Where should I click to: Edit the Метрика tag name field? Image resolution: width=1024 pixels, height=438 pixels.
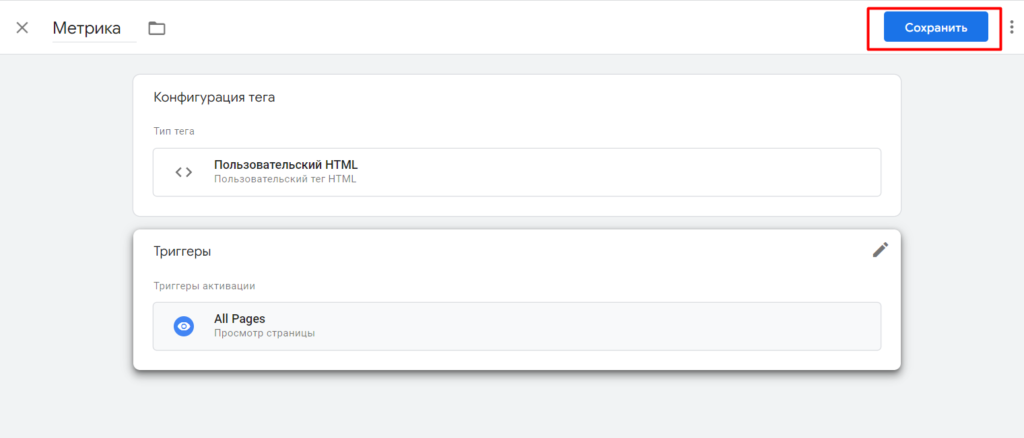pyautogui.click(x=93, y=28)
